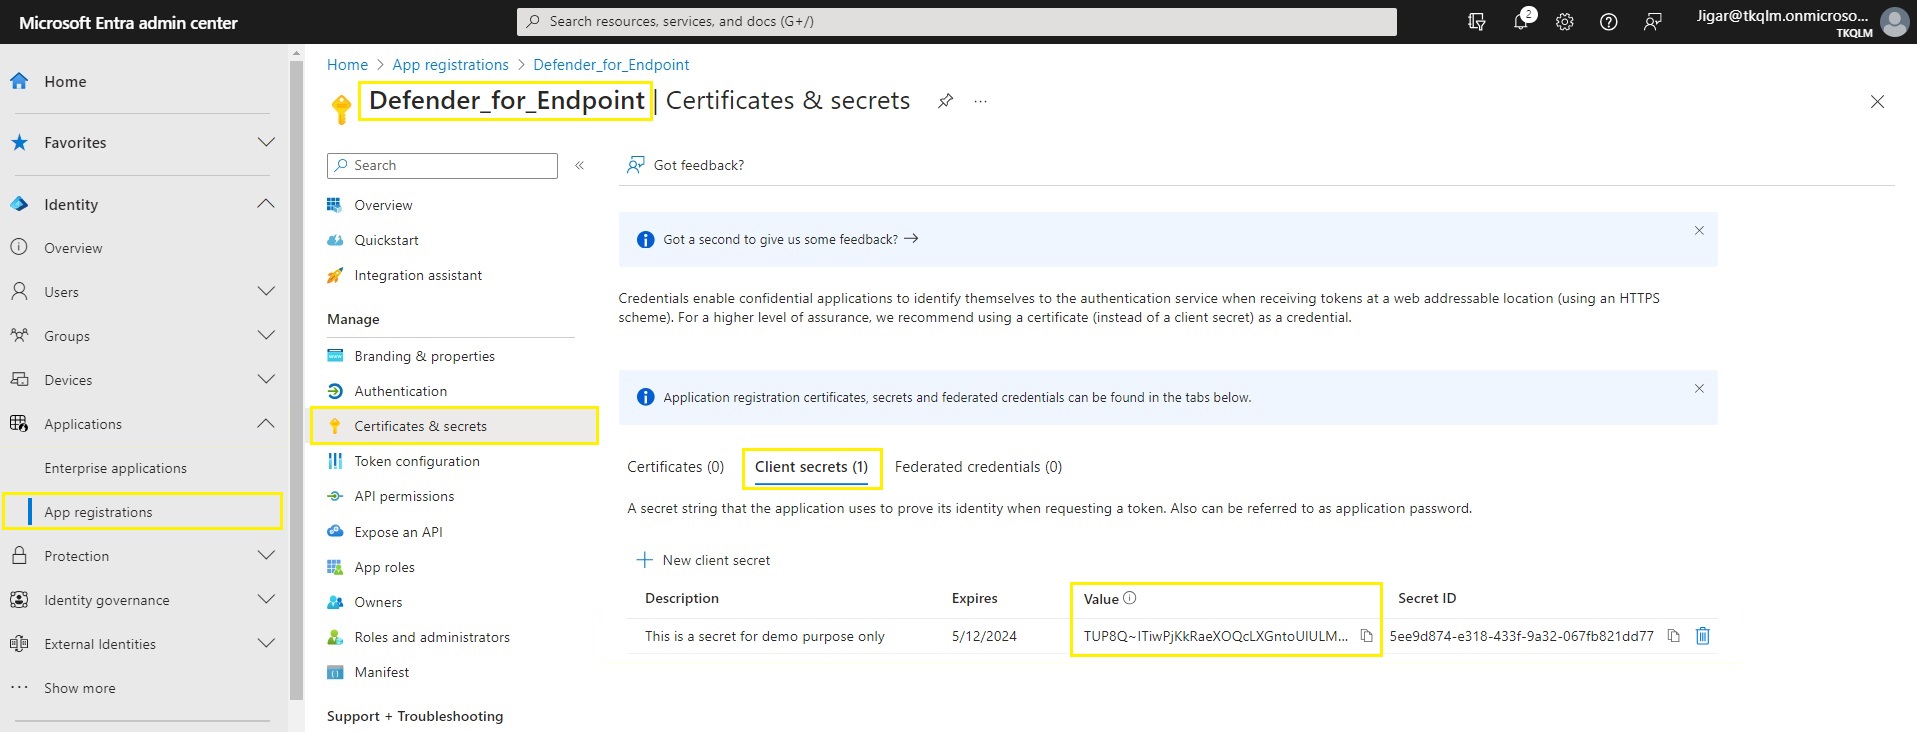Collapse the resource menu with double chevron

[x=580, y=166]
